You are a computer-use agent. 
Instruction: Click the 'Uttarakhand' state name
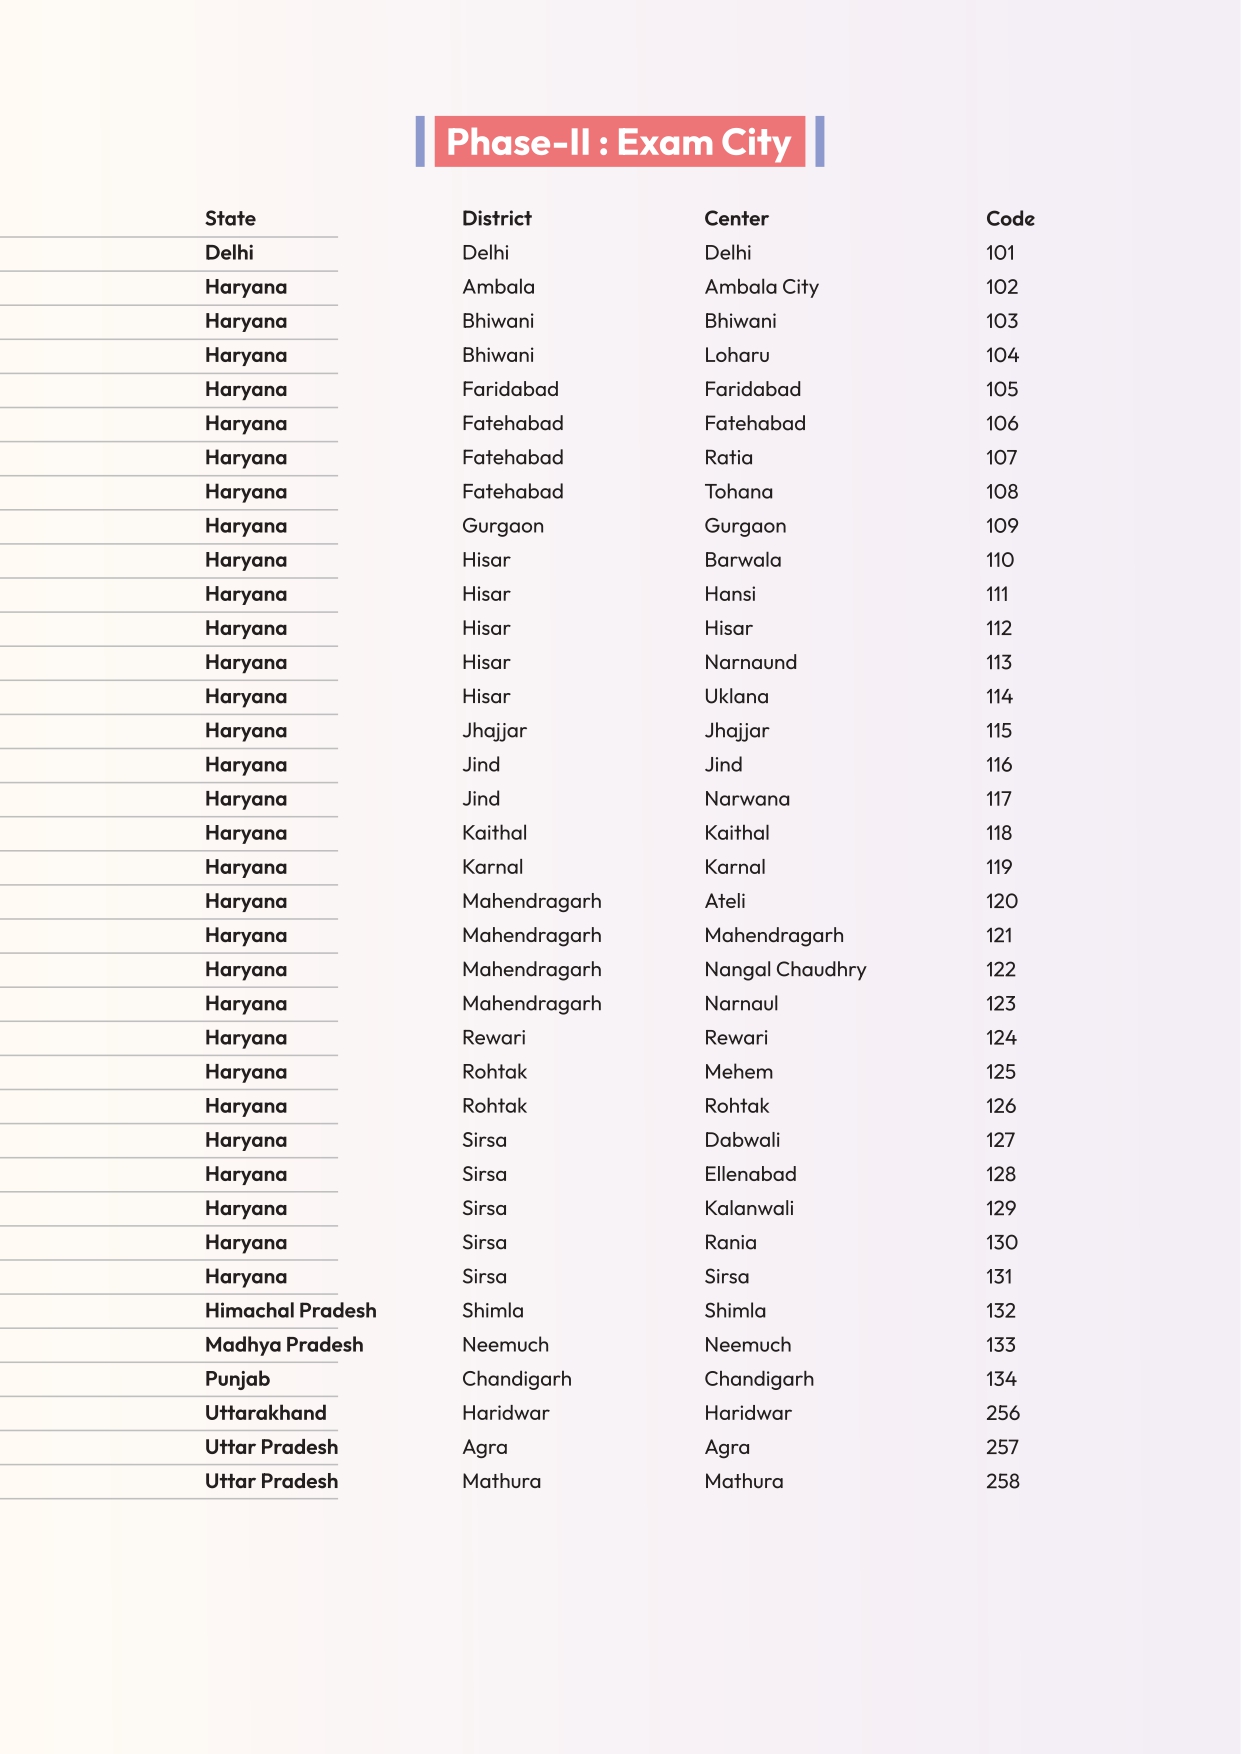(265, 1413)
